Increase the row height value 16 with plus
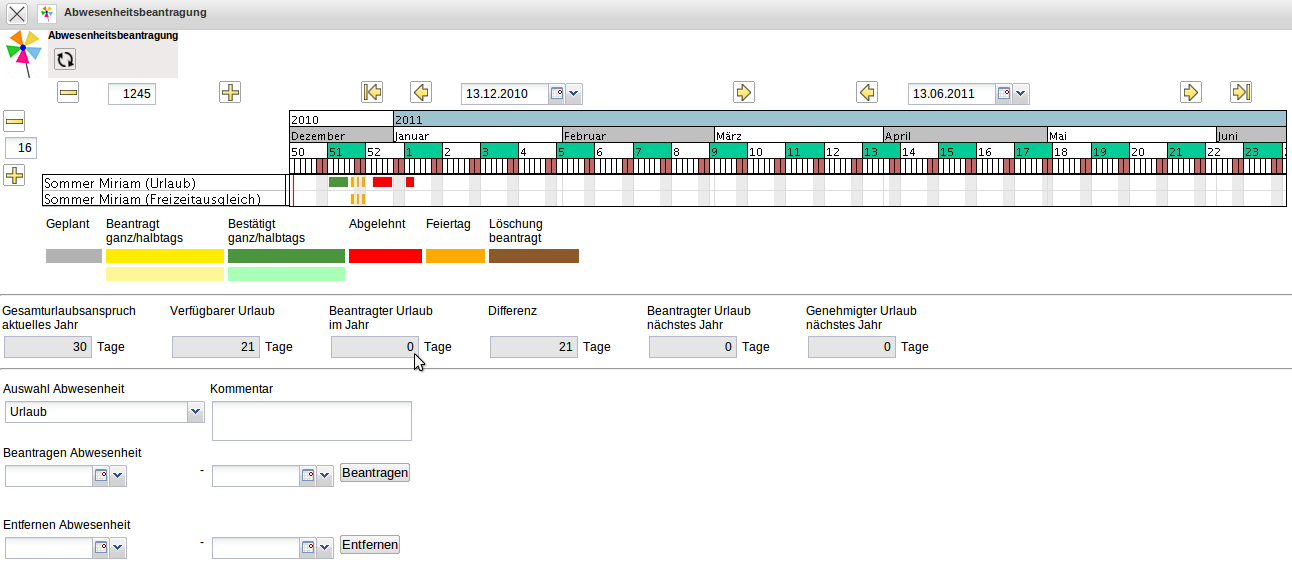Viewport: 1292px width, 564px height. point(15,176)
